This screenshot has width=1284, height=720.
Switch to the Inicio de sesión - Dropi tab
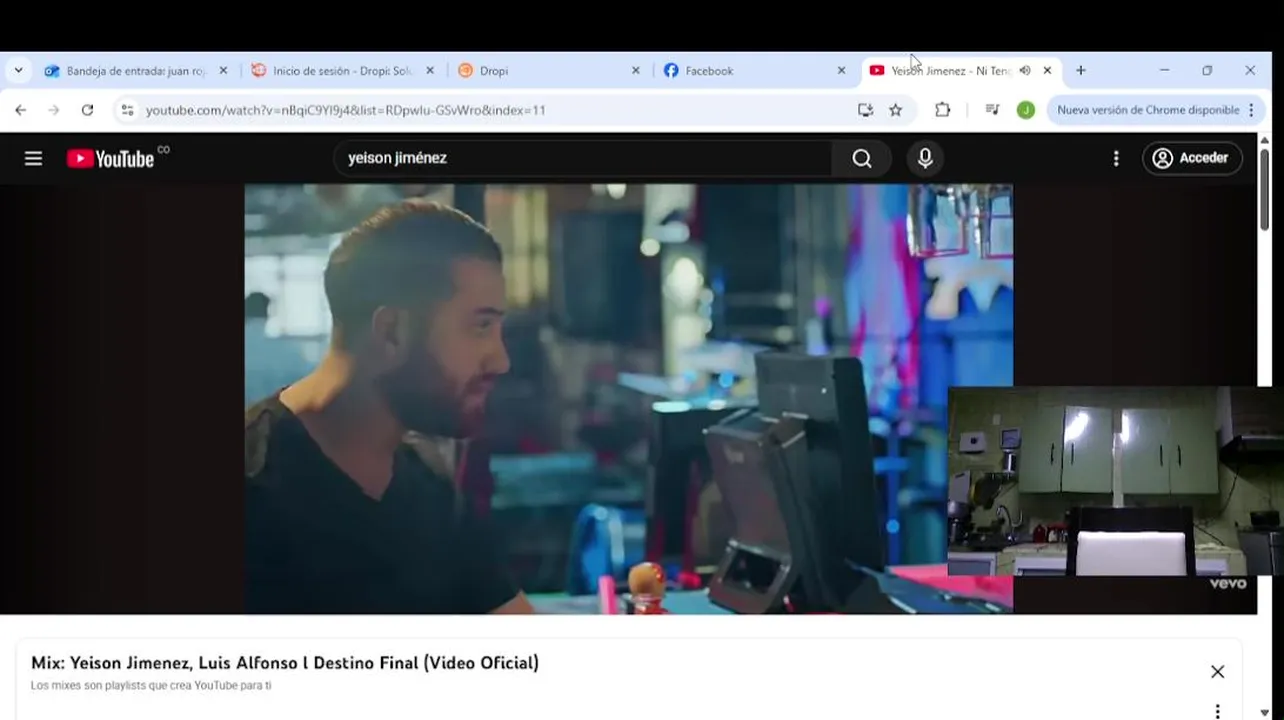(343, 71)
